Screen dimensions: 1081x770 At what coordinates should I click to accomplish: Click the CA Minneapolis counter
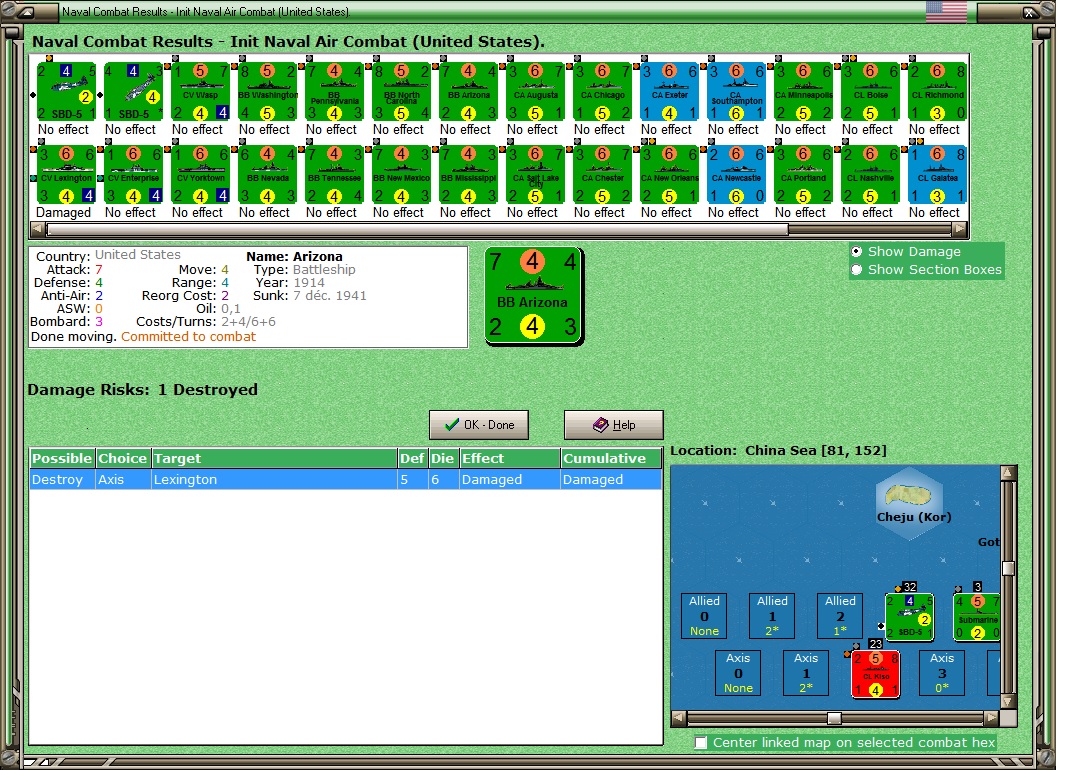[802, 92]
